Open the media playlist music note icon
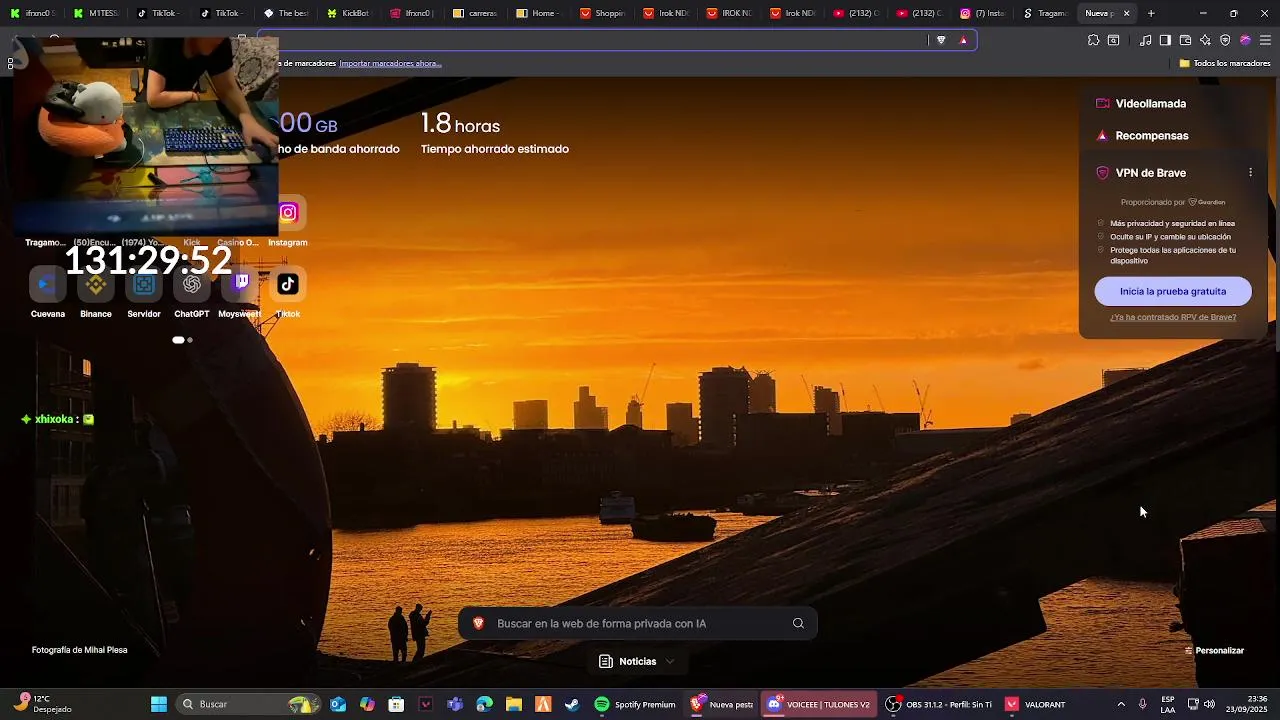This screenshot has height=720, width=1280. [1146, 40]
